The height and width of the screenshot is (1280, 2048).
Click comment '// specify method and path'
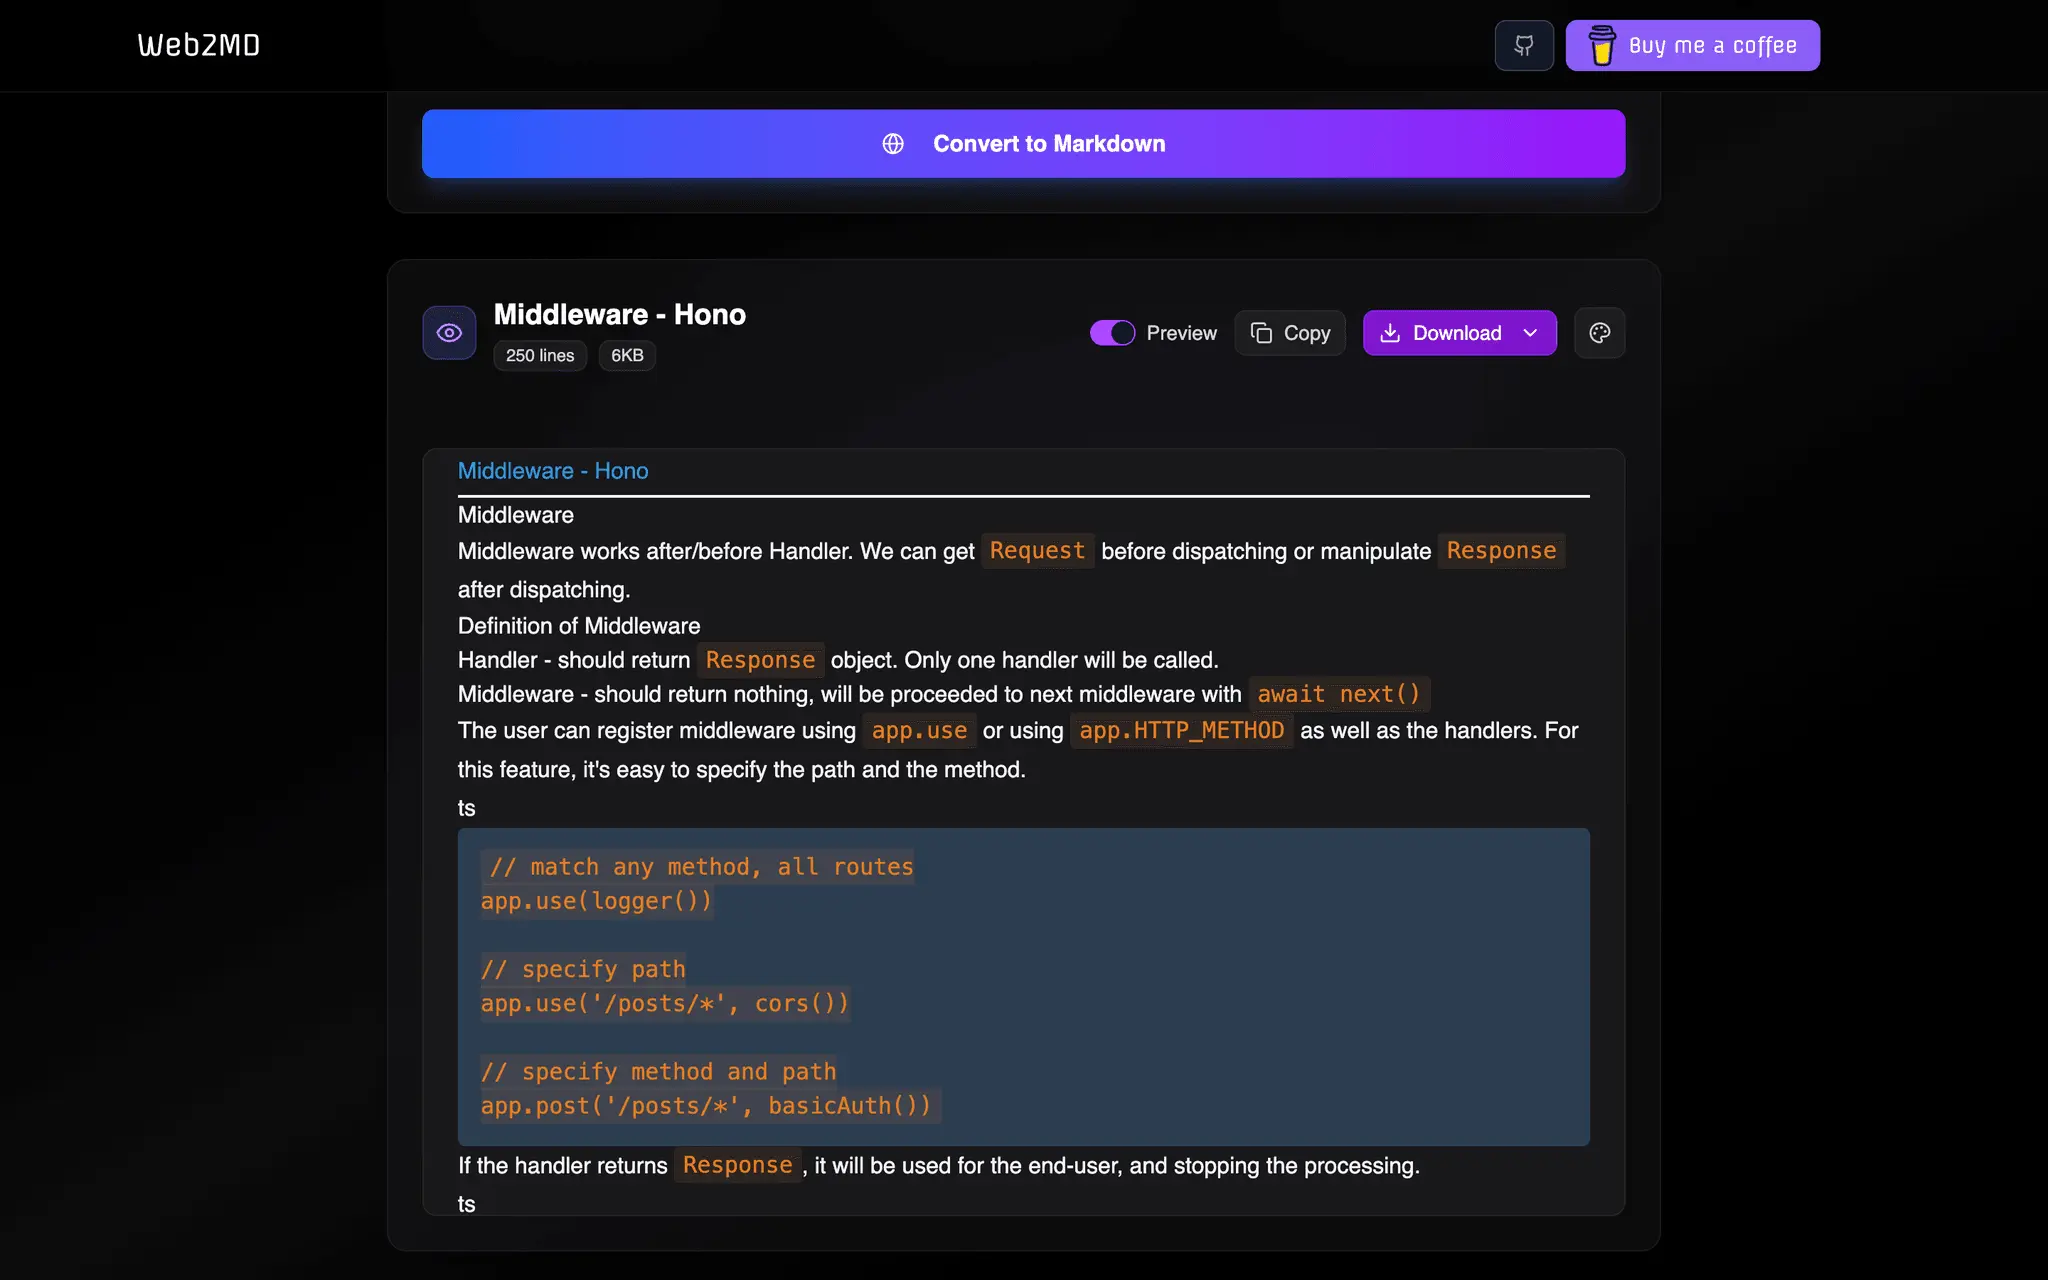658,1071
